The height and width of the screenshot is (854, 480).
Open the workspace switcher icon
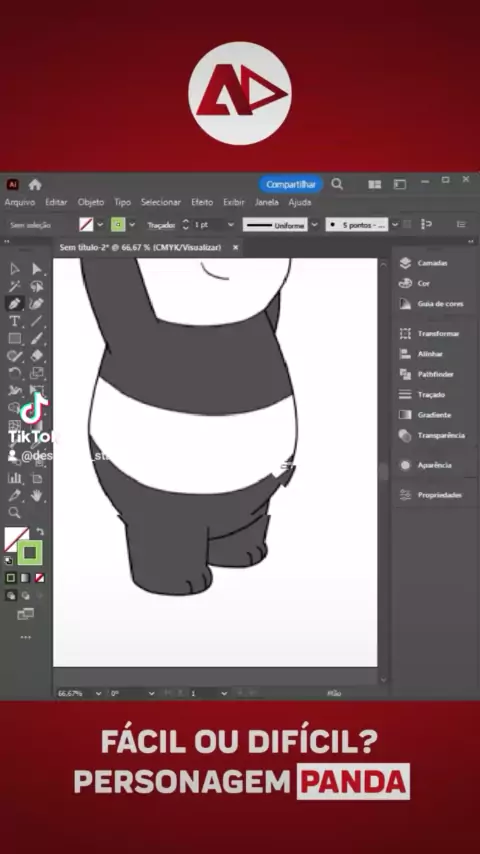400,185
